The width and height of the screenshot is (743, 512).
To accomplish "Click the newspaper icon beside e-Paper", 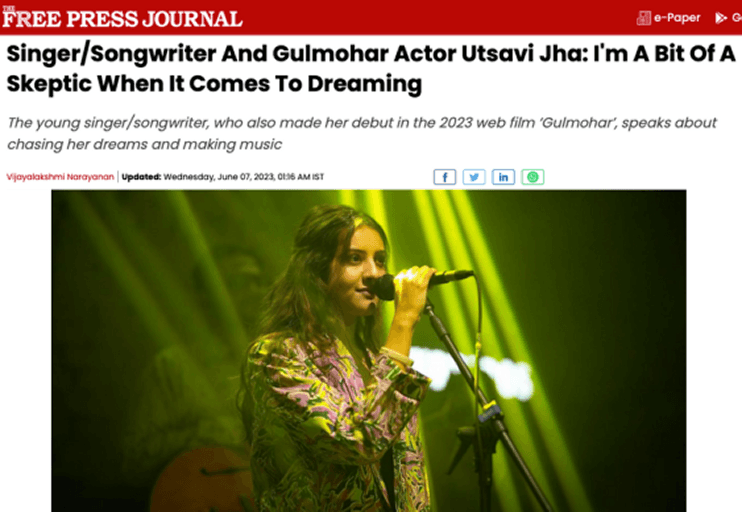I will tap(643, 18).
